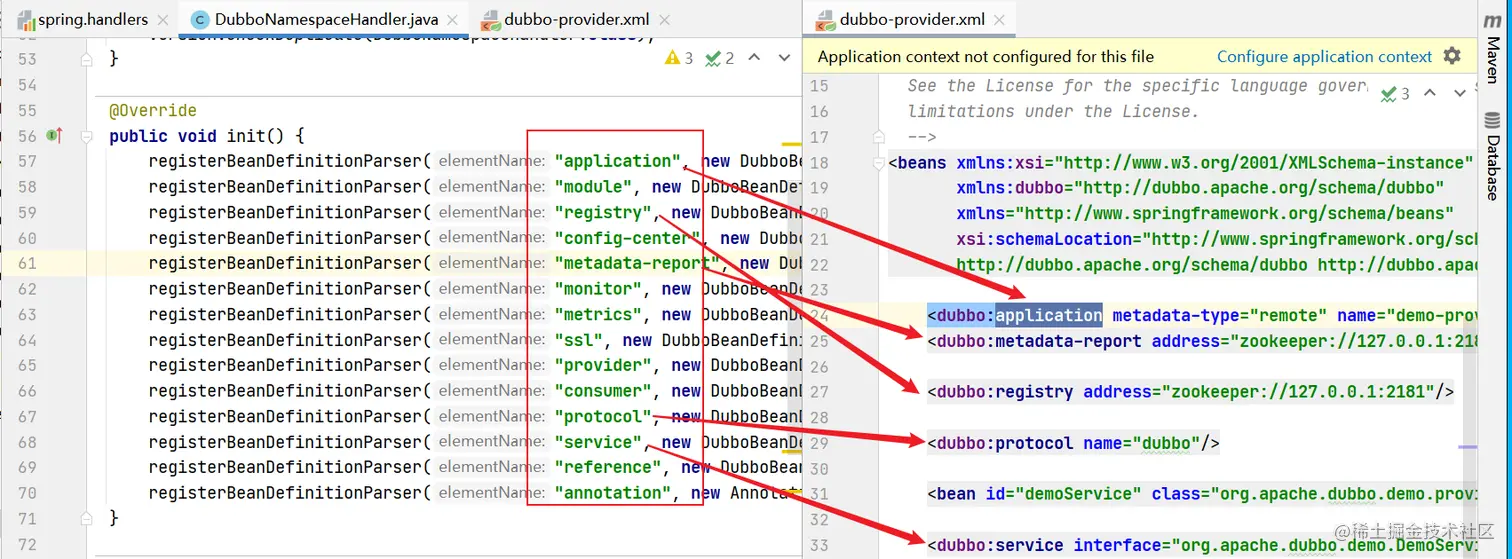Click the "reference" string on line 69
Image resolution: width=1512 pixels, height=559 pixels.
608,467
